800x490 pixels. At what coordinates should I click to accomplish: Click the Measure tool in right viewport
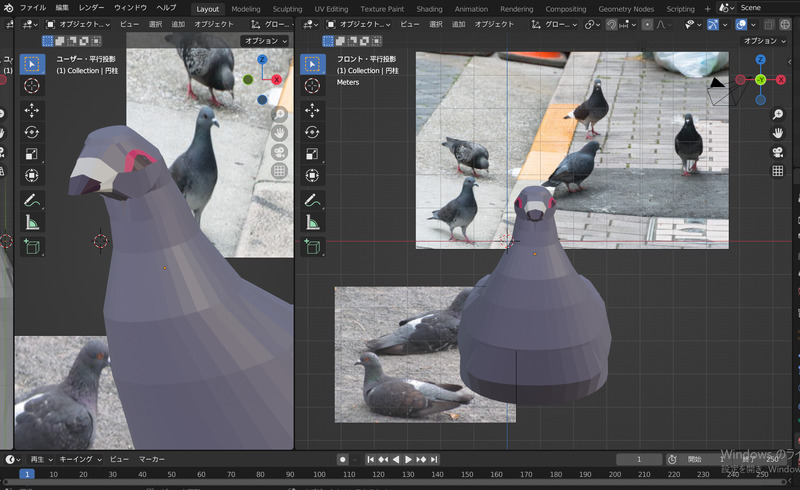coord(313,223)
